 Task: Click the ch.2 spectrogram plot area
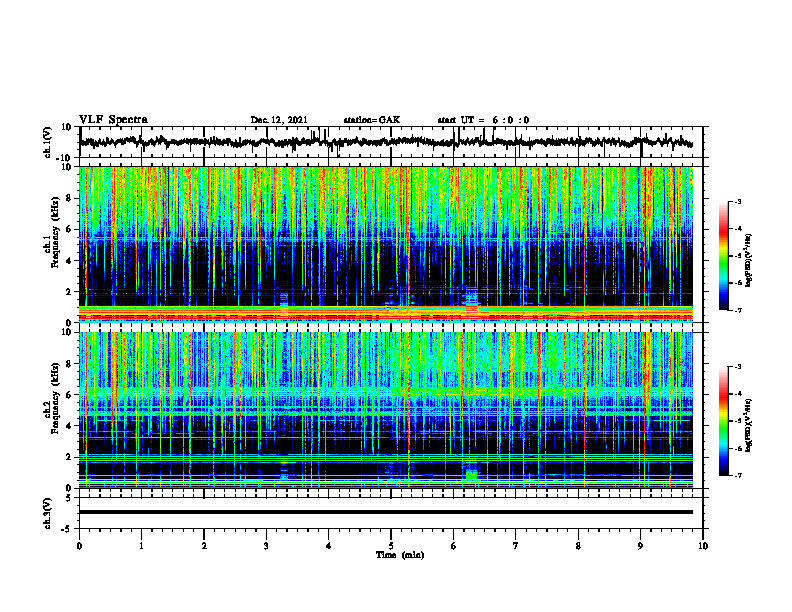386,410
